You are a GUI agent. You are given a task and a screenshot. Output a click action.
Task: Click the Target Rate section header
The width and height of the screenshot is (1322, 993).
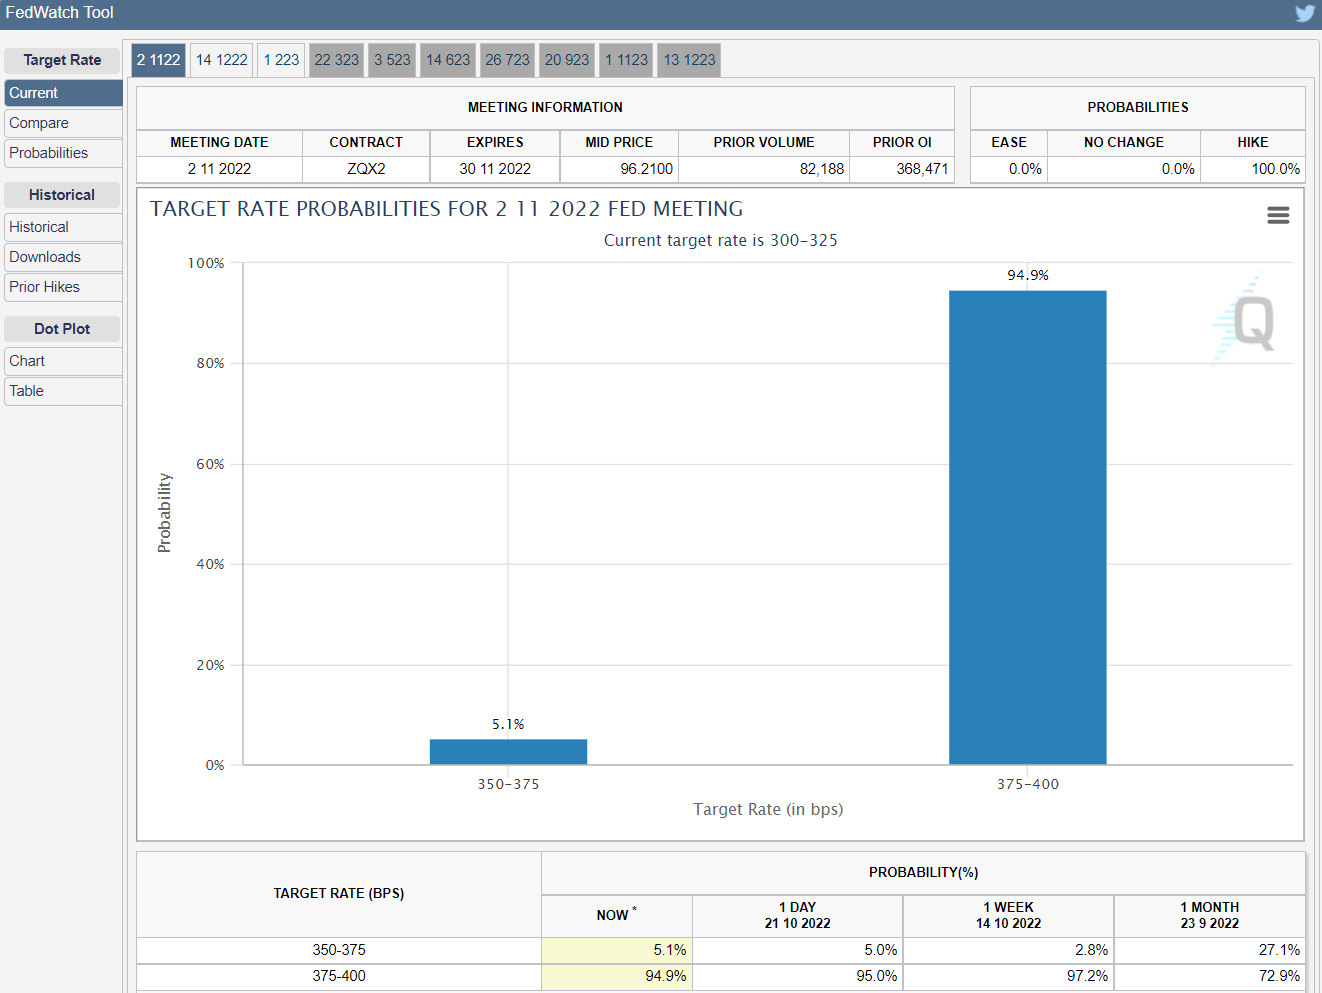pos(62,60)
